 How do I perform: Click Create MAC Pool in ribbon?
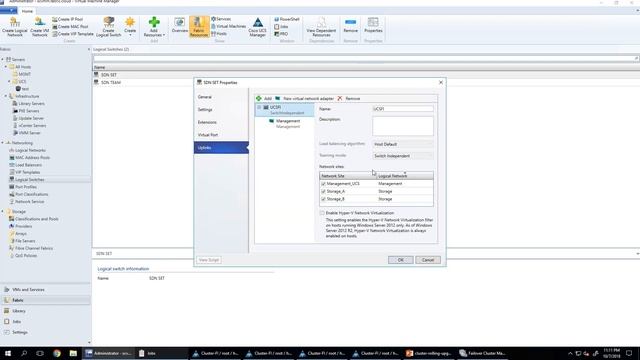tap(70, 27)
